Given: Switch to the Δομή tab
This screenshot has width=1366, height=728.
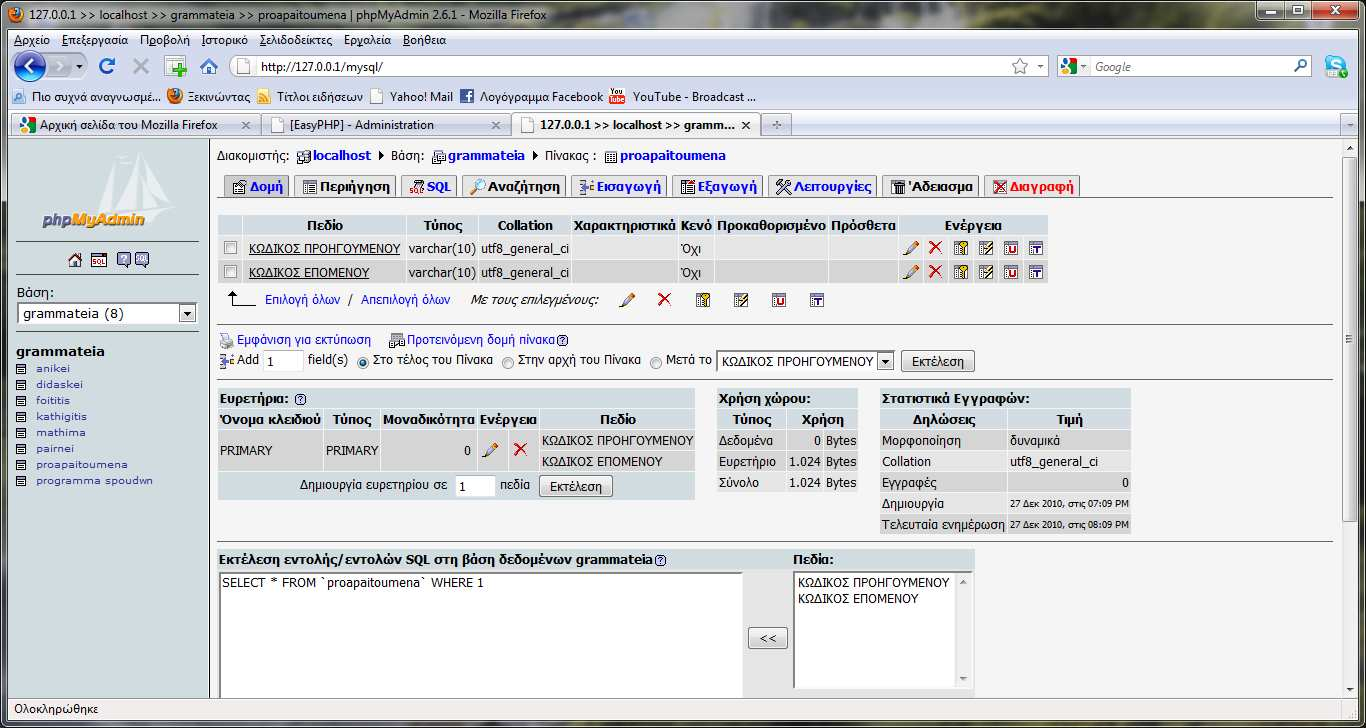Looking at the screenshot, I should (255, 187).
